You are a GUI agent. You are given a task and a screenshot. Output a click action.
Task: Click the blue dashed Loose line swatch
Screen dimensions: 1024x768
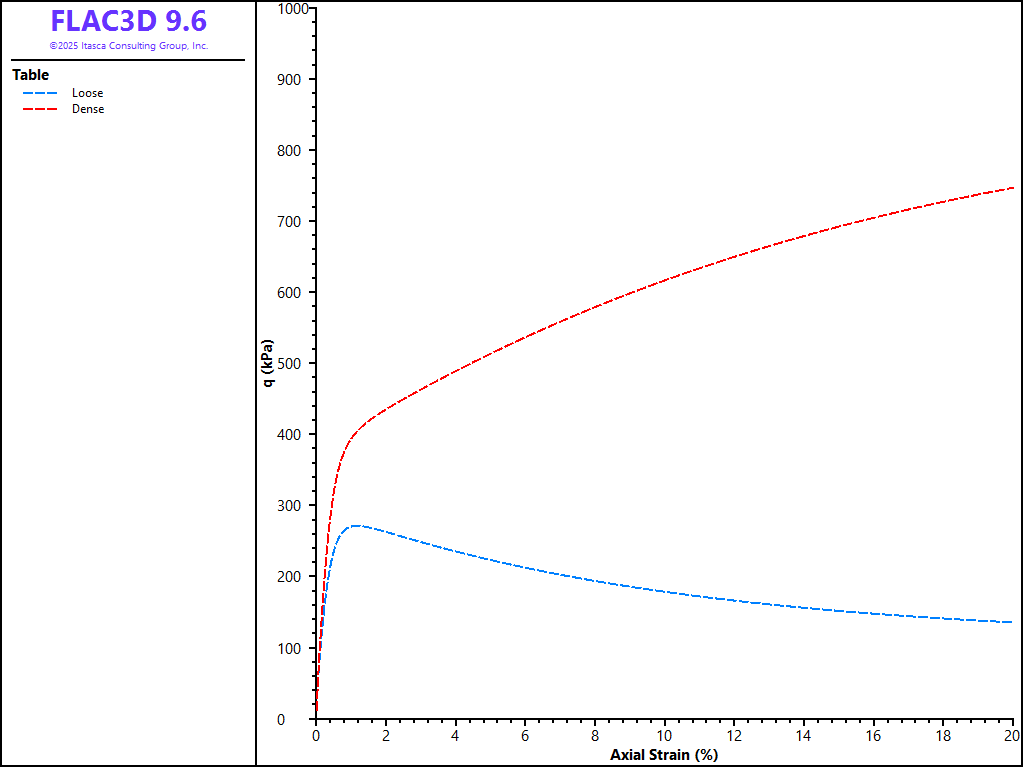click(x=43, y=93)
